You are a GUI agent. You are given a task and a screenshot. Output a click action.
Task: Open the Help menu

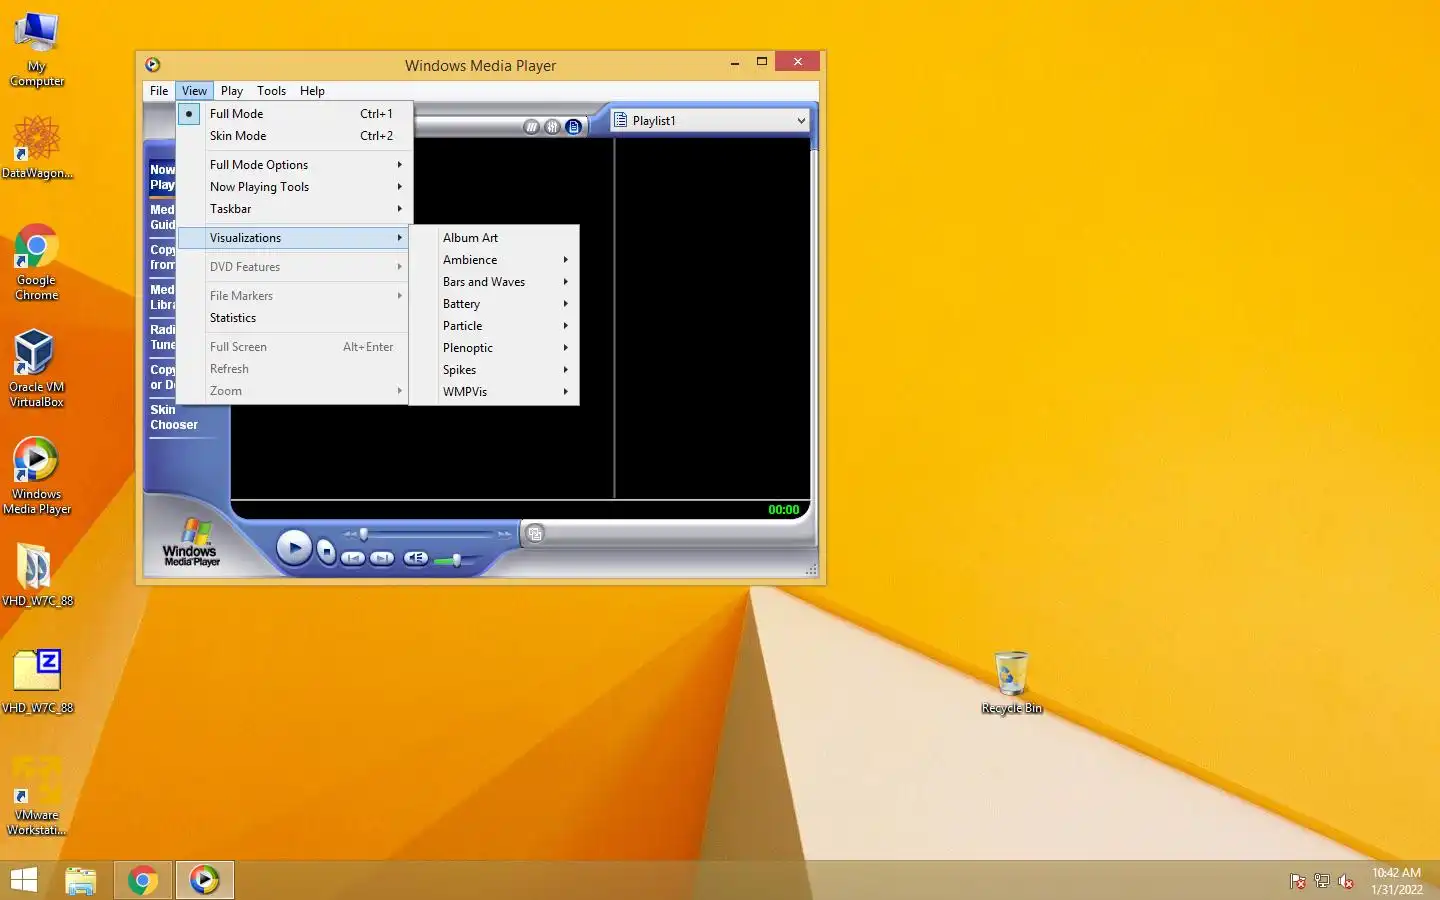(x=312, y=91)
